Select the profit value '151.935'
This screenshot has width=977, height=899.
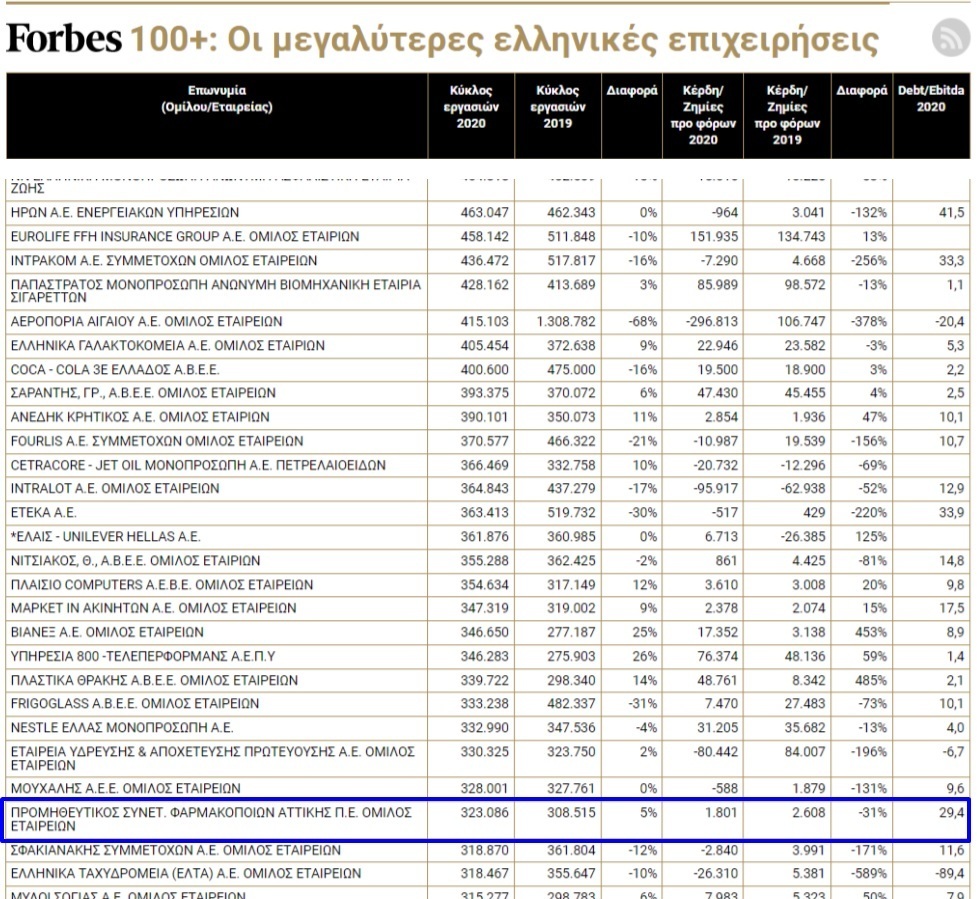coord(715,237)
